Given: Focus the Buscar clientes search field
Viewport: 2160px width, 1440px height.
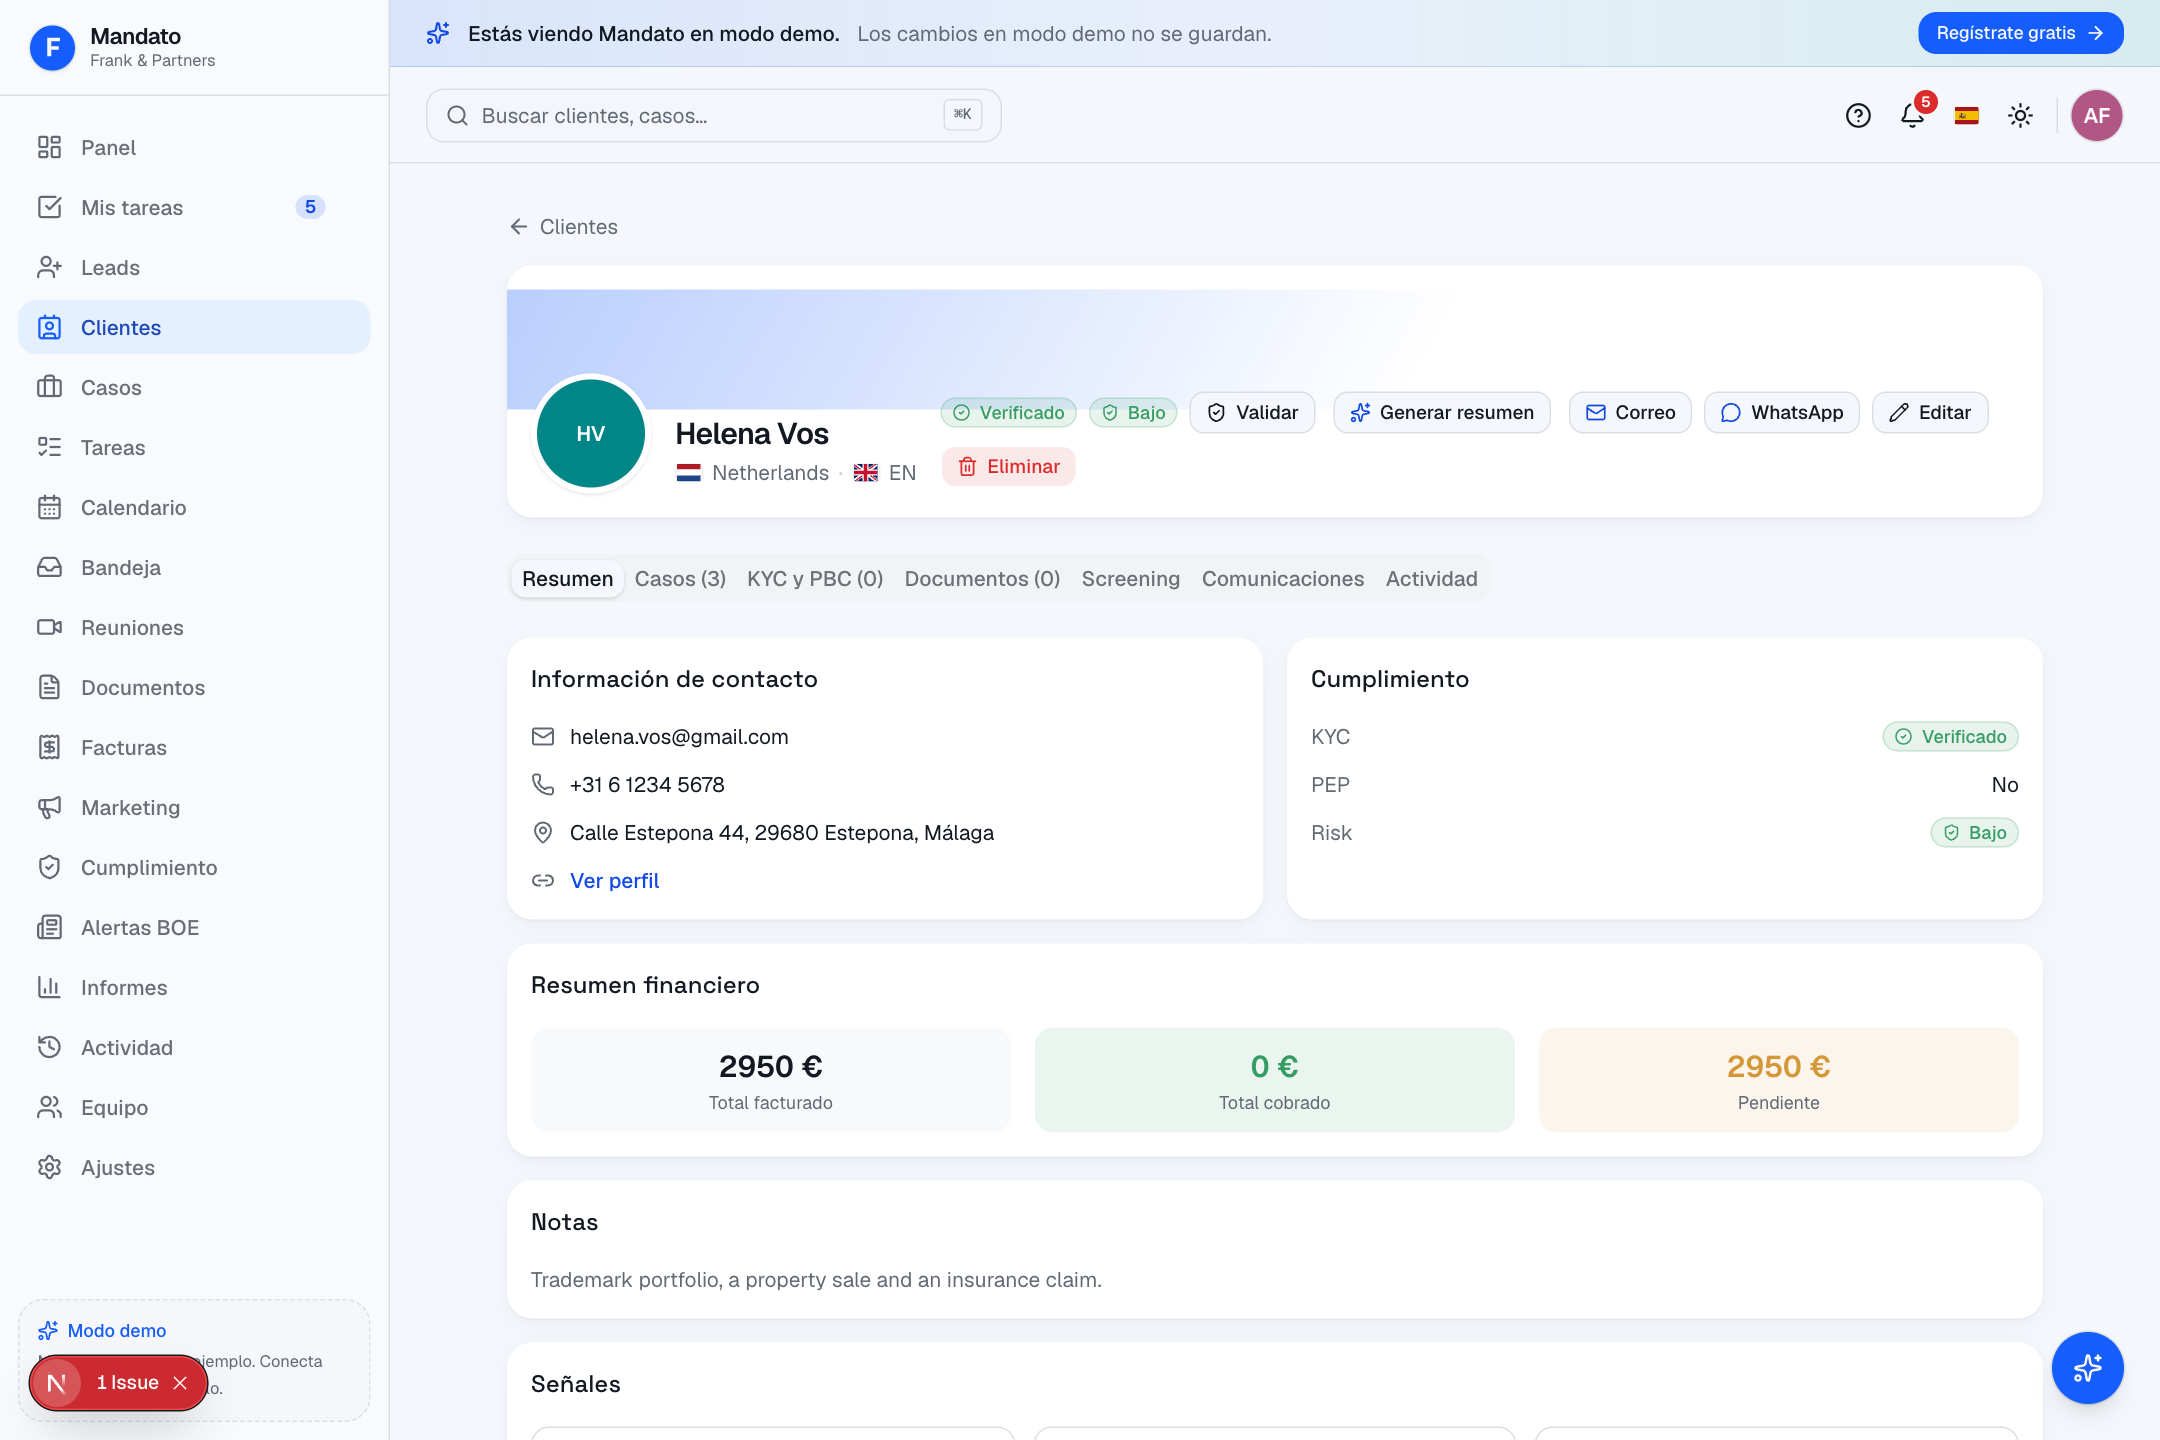Looking at the screenshot, I should (714, 116).
